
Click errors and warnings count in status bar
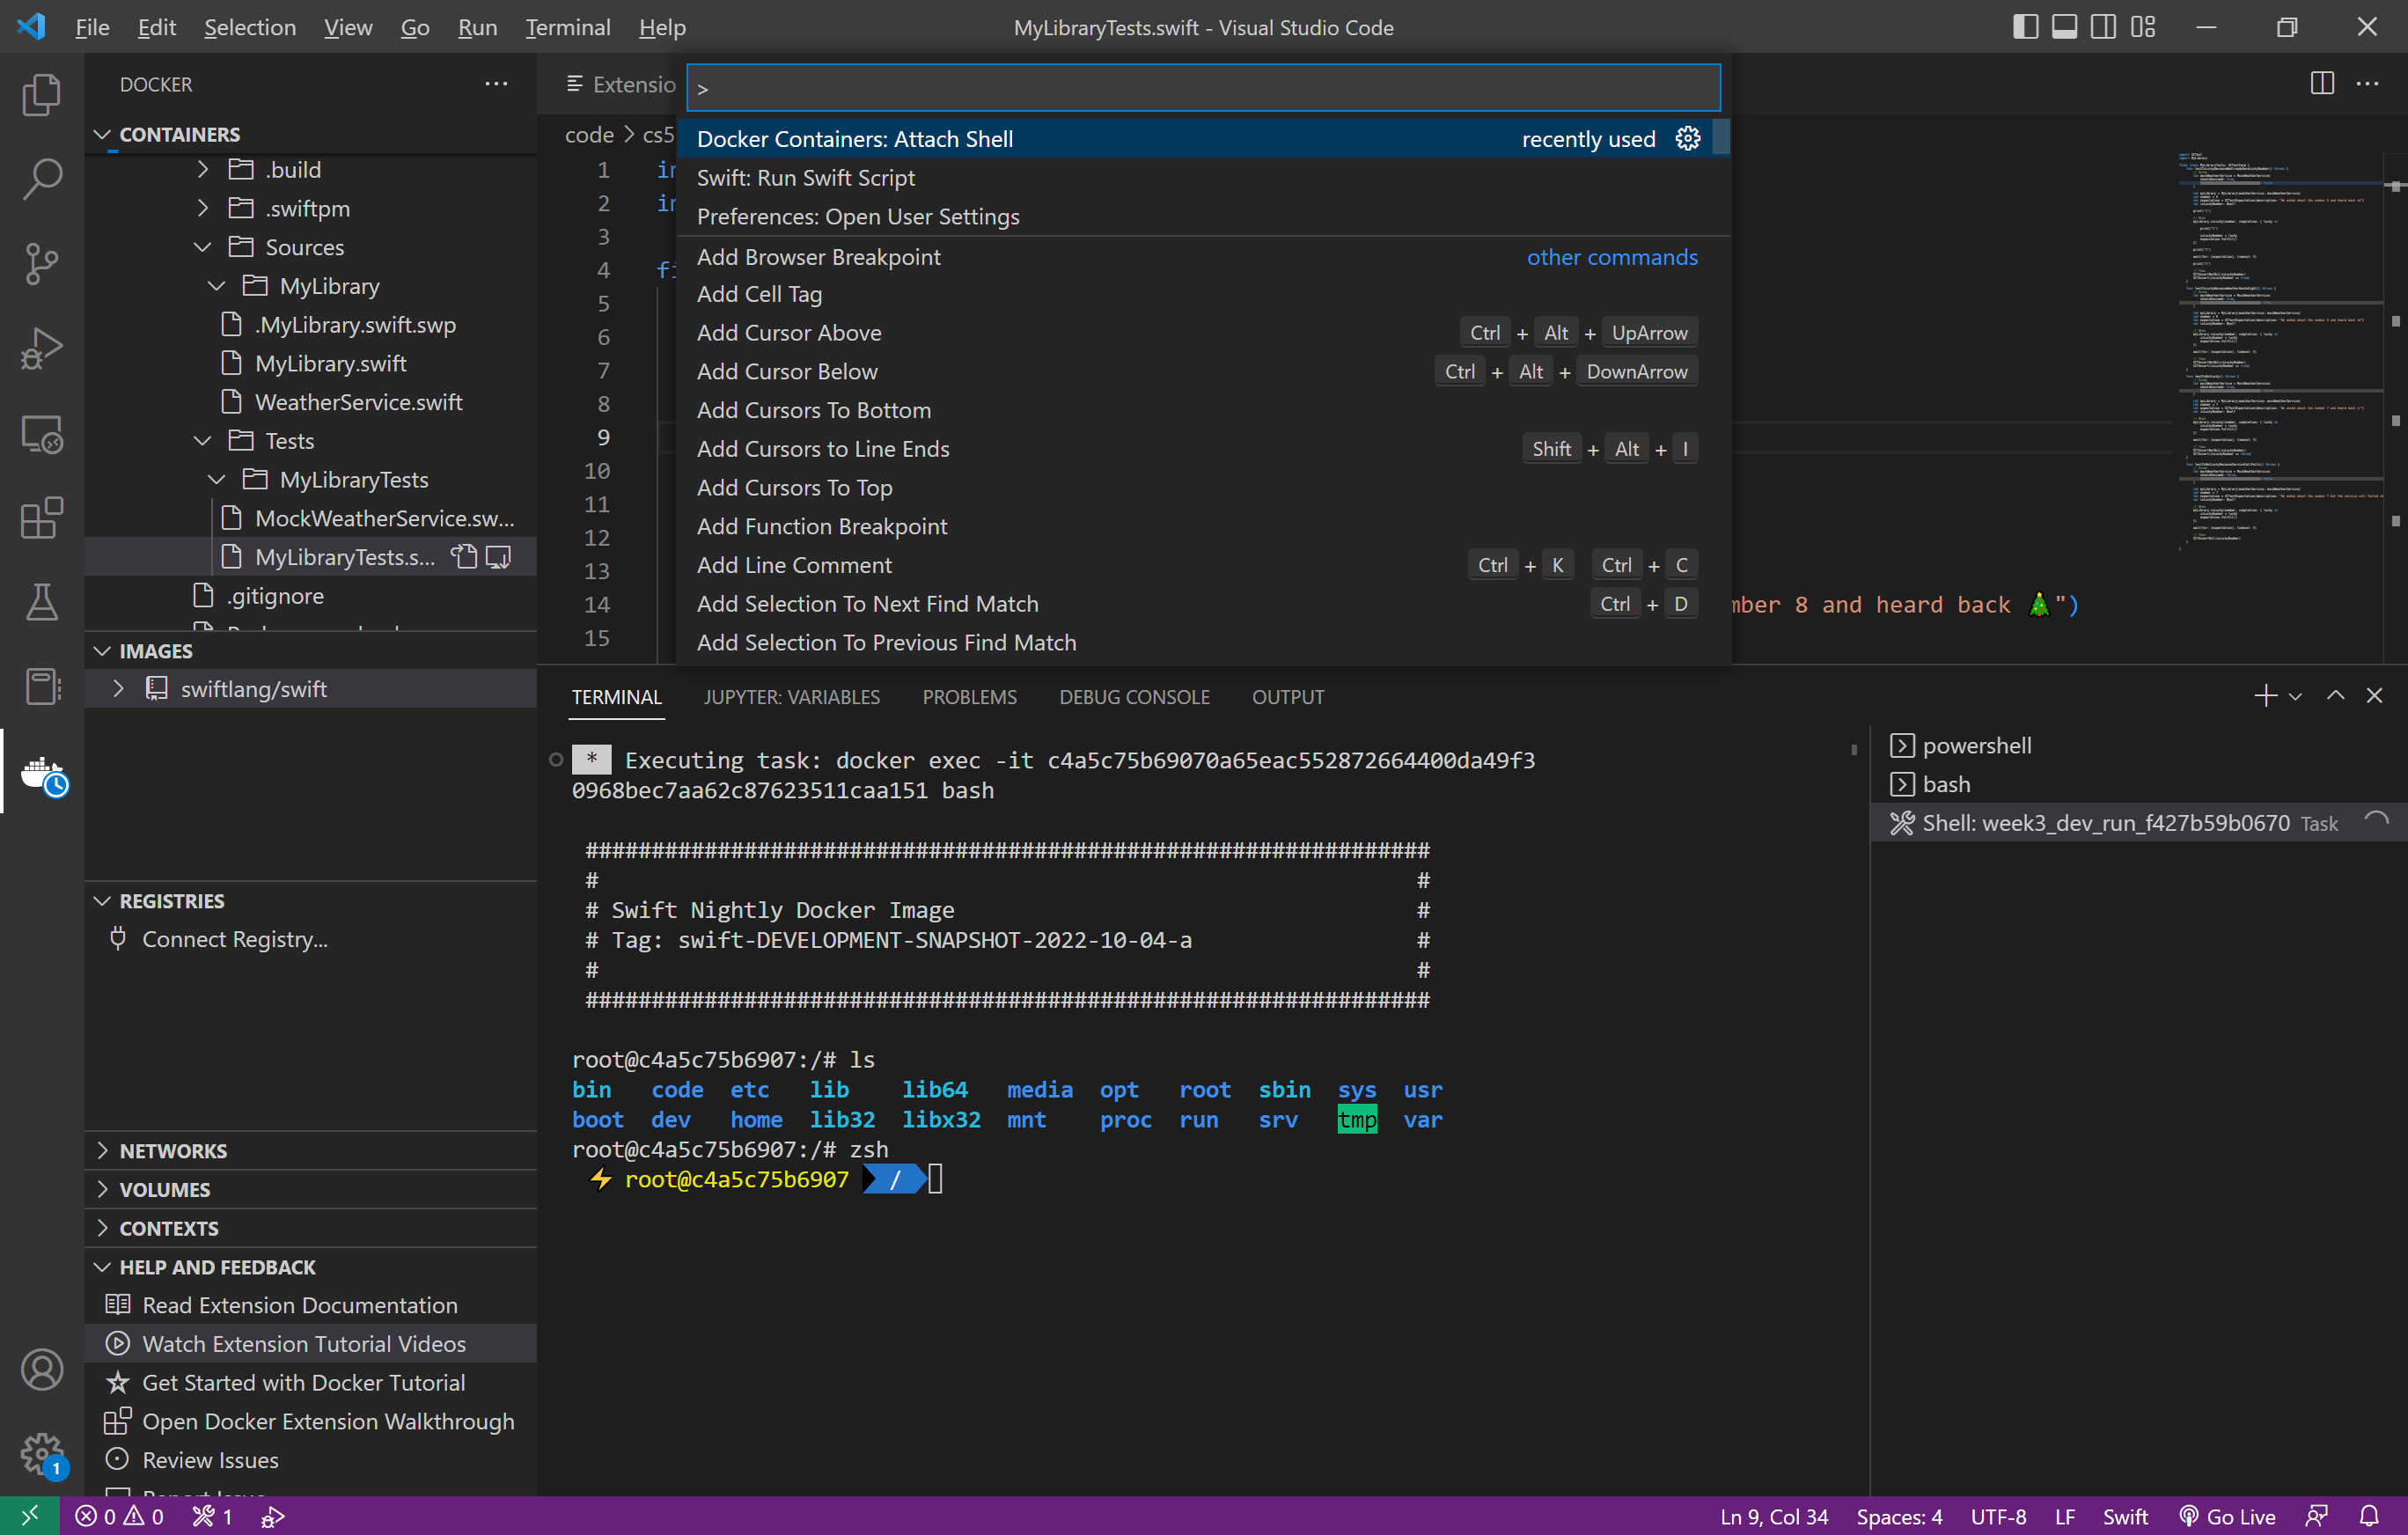(x=119, y=1516)
